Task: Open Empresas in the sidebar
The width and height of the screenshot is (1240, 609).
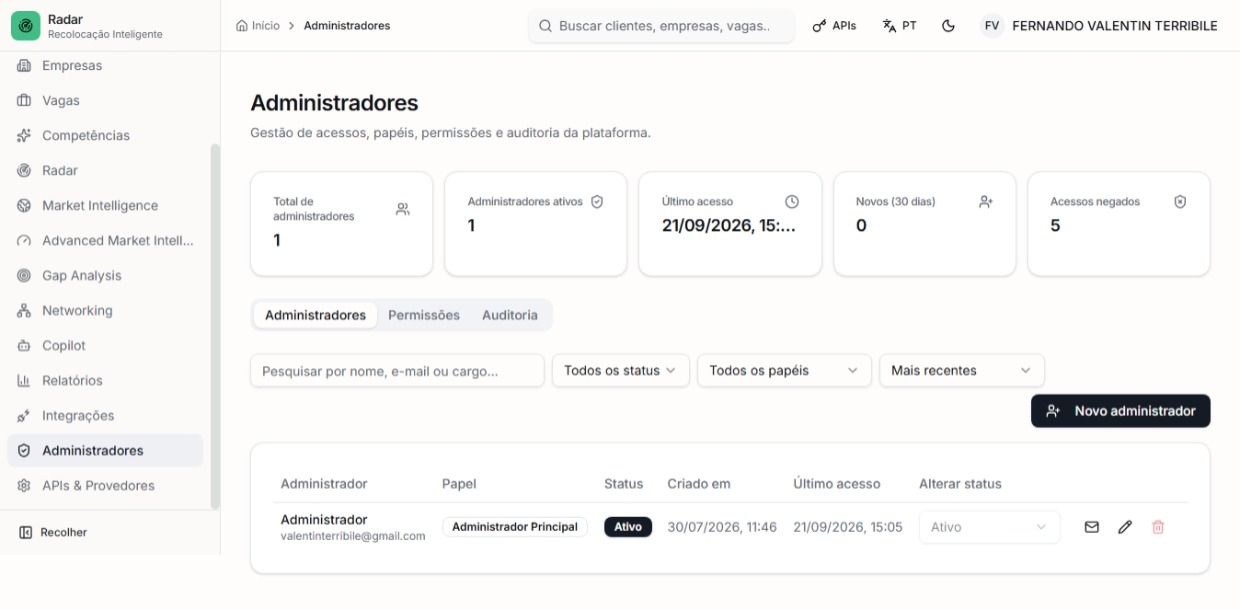Action: click(105, 66)
